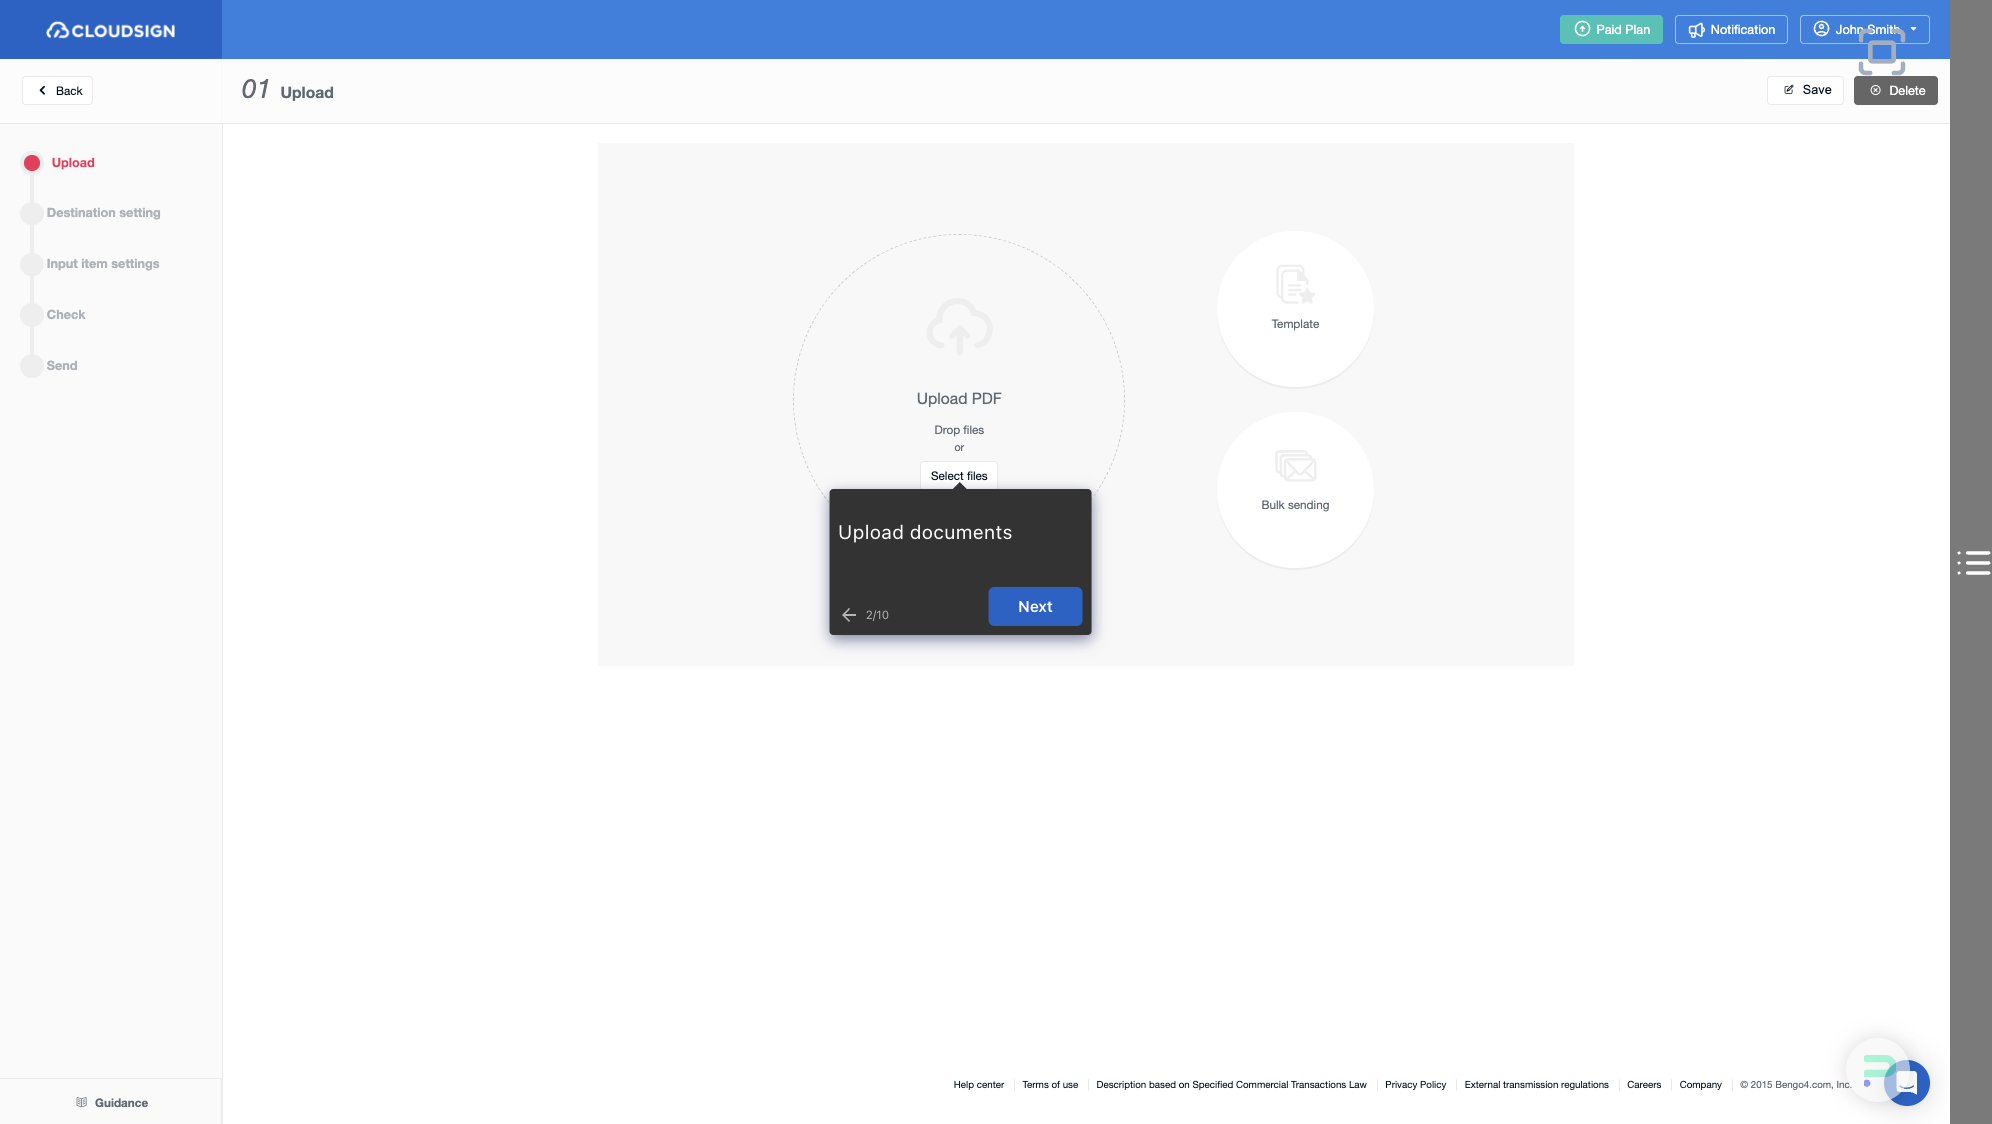Go to previous tutorial step with back arrow

click(849, 614)
